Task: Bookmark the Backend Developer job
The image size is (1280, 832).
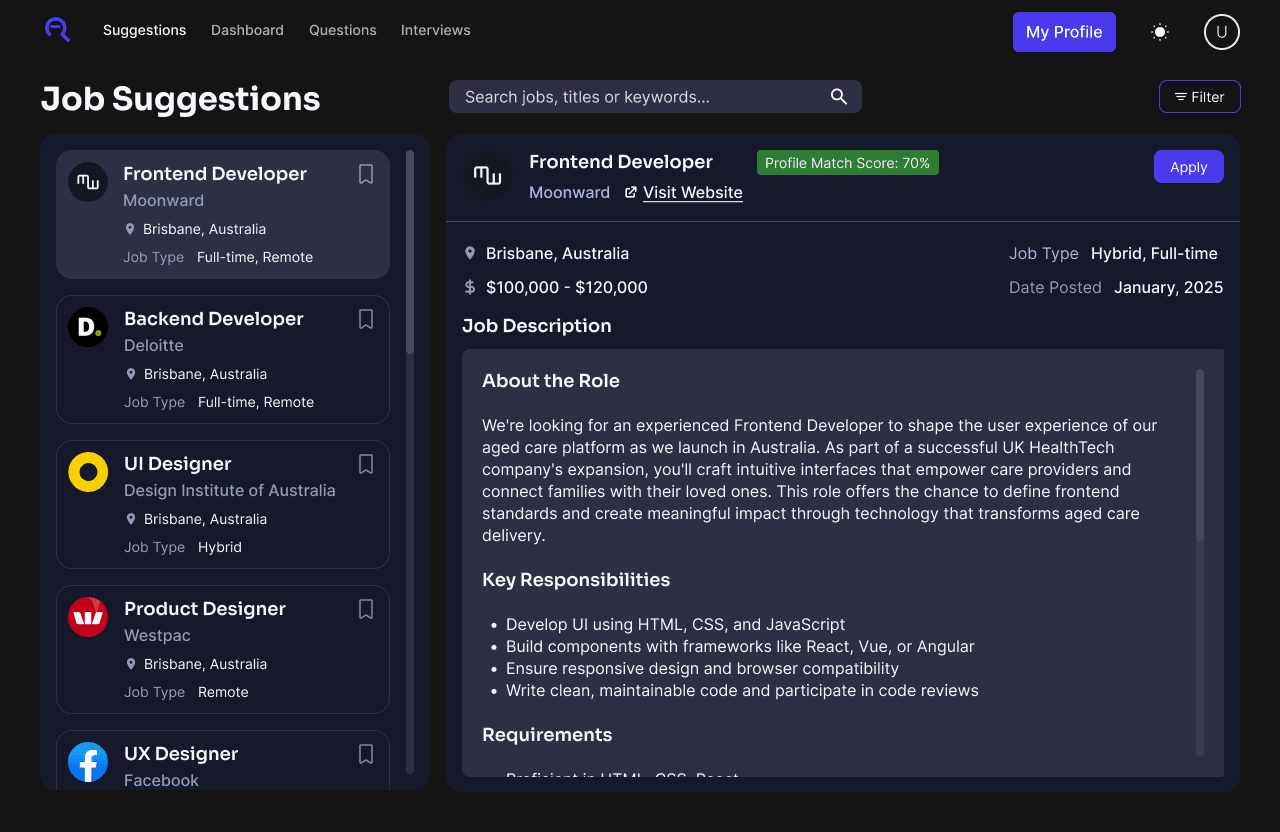Action: 365,319
